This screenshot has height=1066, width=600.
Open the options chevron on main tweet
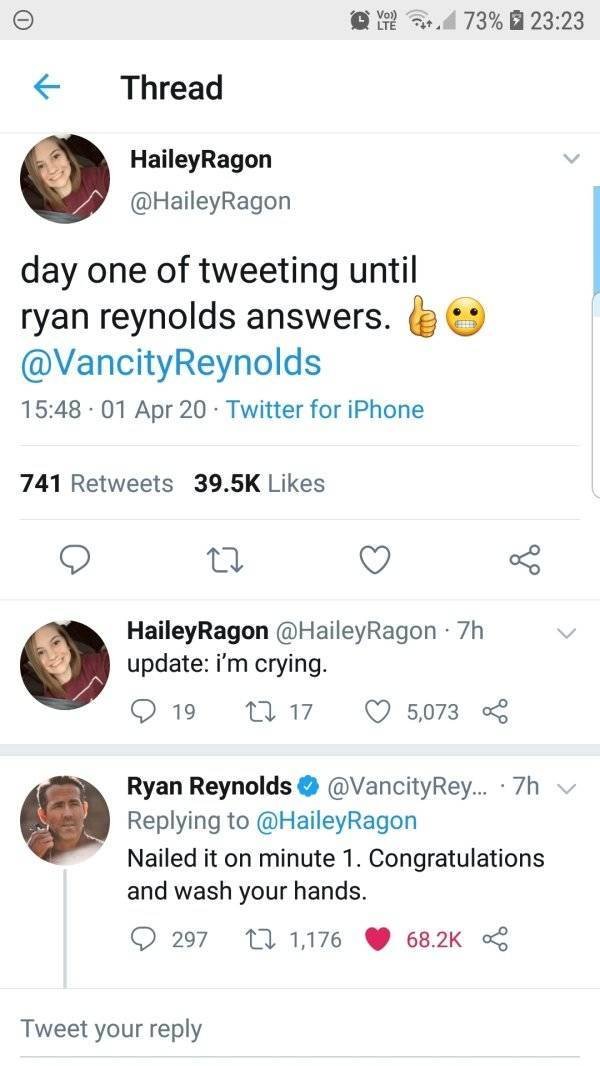click(x=571, y=159)
